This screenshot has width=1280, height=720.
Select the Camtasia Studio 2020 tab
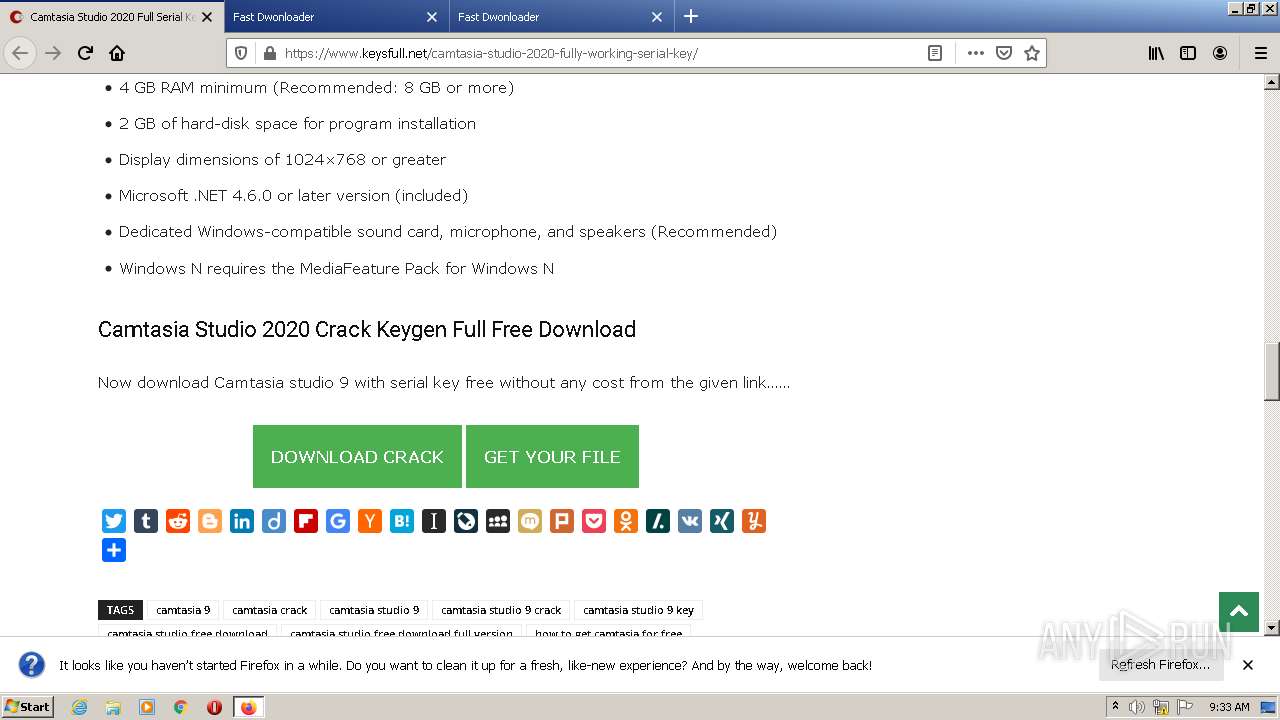(x=111, y=17)
